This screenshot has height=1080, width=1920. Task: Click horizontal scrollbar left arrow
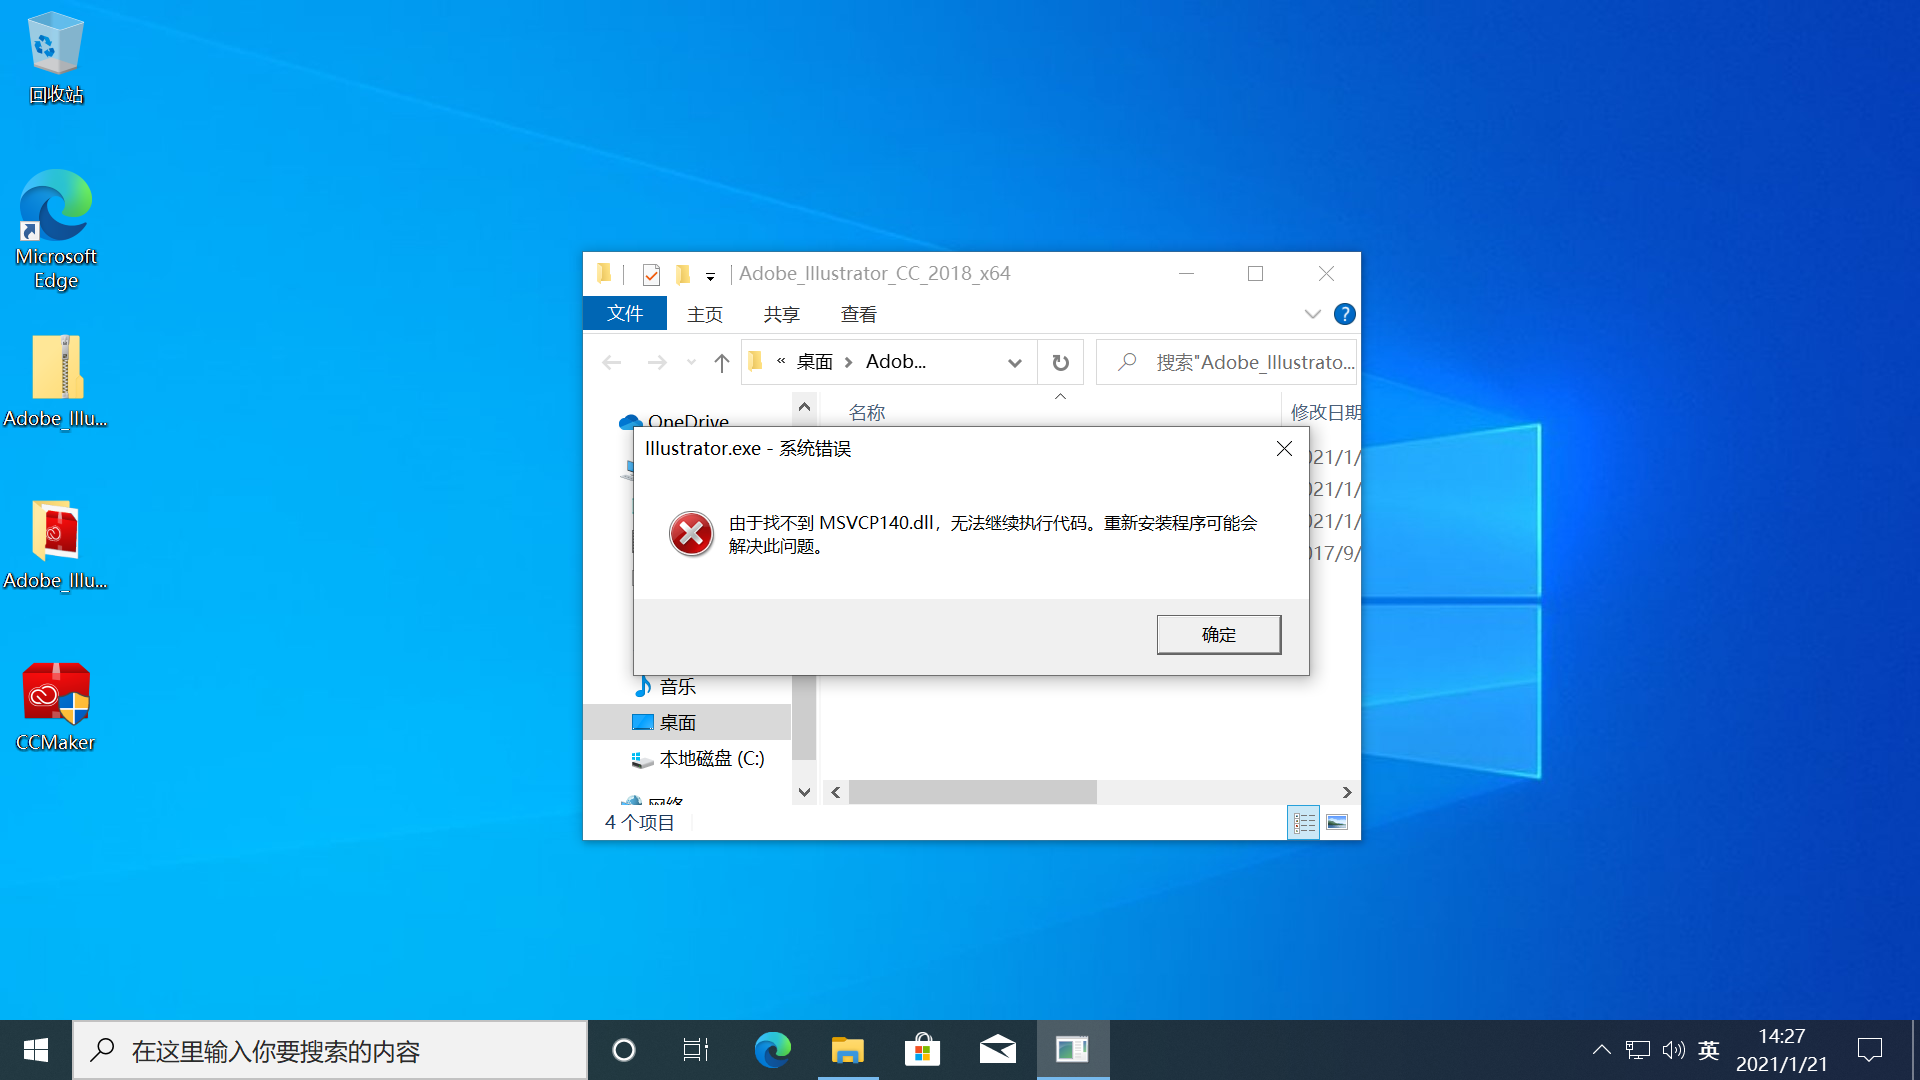tap(836, 792)
